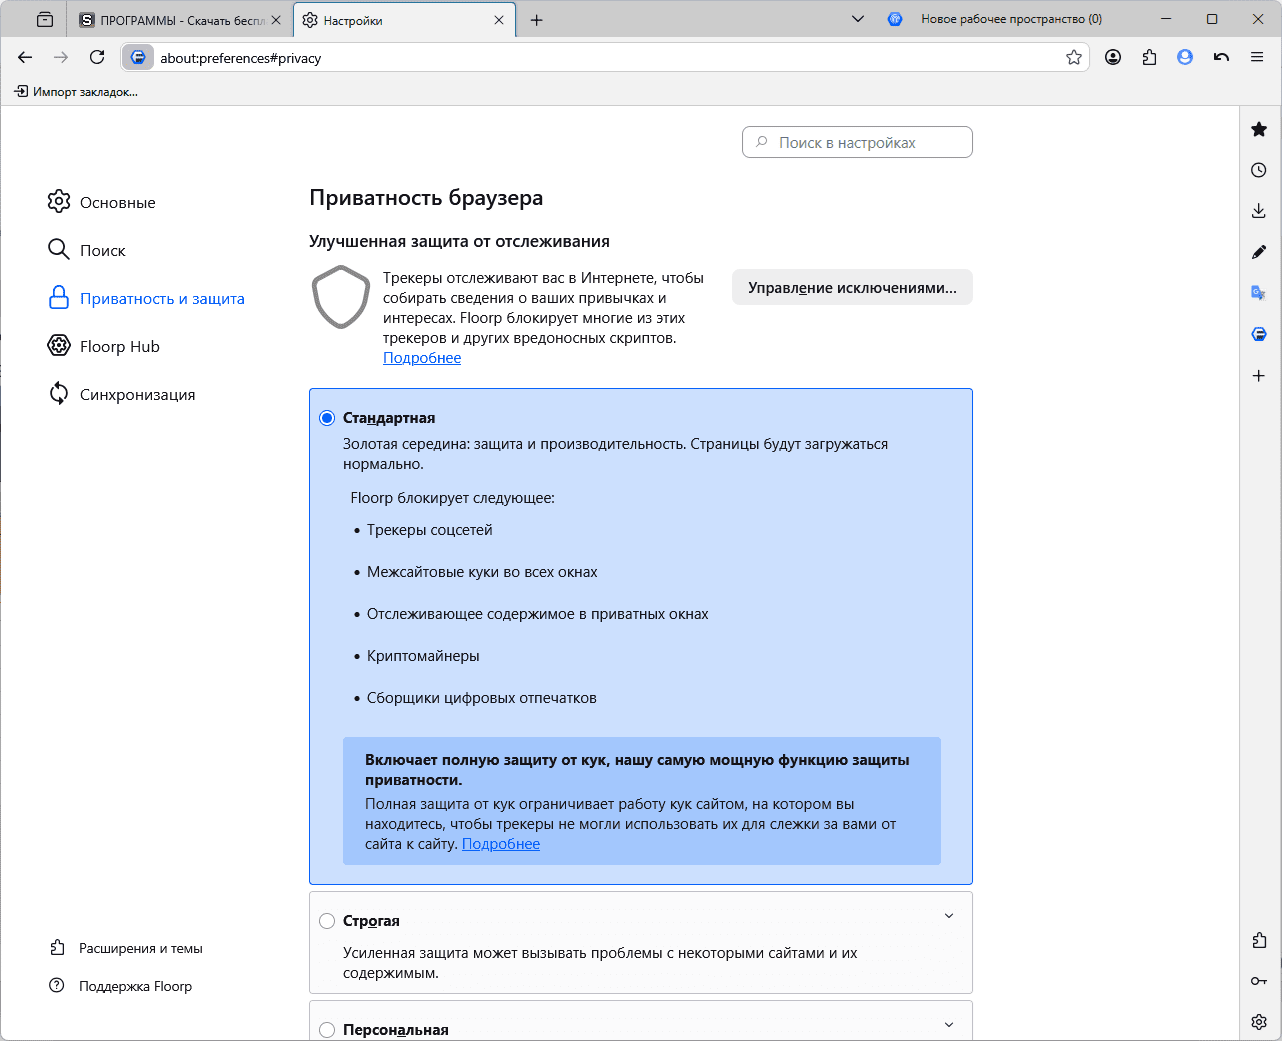Open the downloads panel in the sidebar

click(x=1259, y=211)
